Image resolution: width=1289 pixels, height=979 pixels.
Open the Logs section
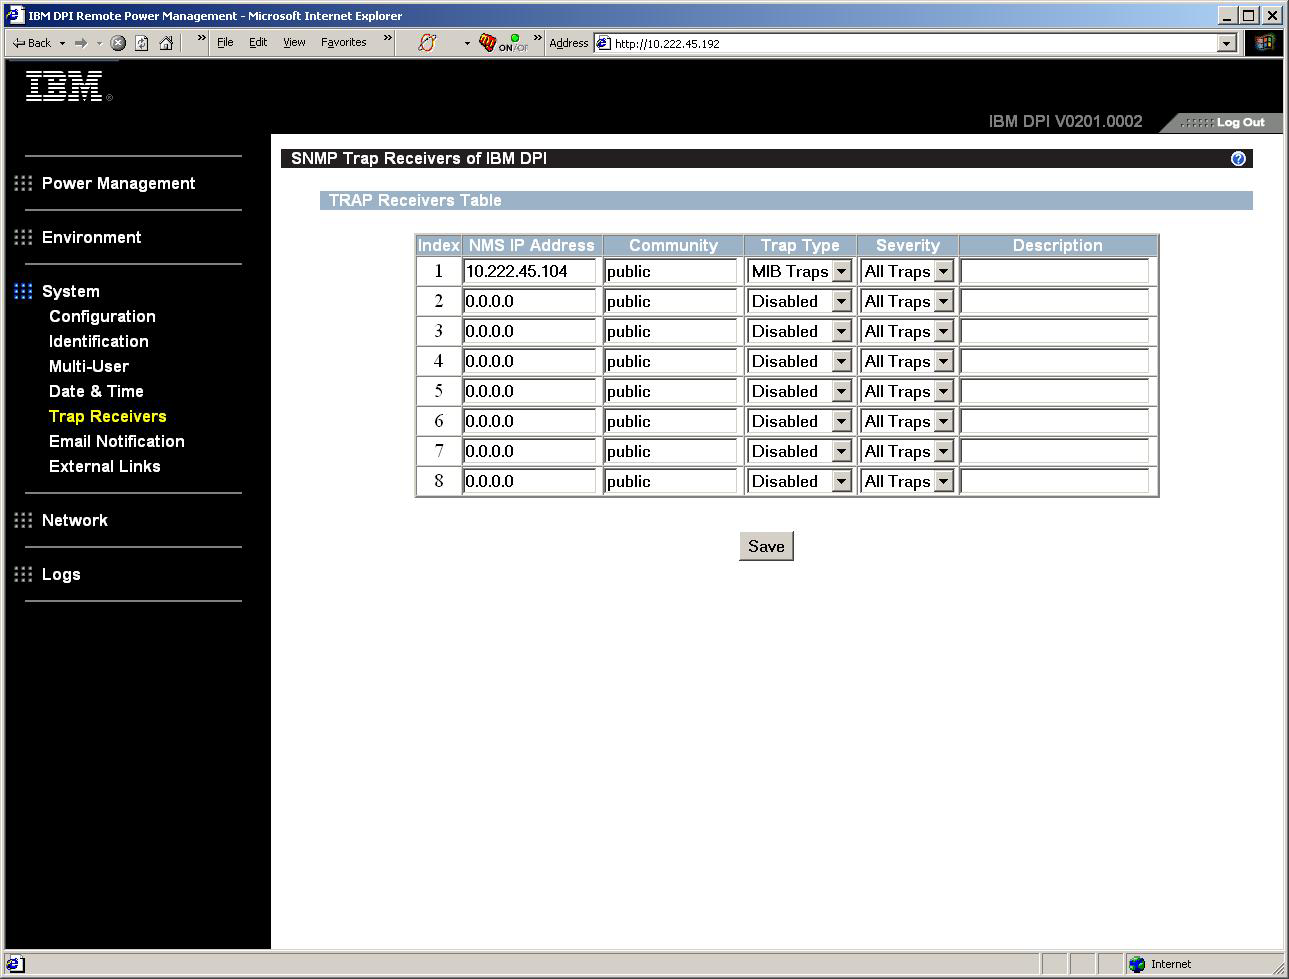pos(61,574)
